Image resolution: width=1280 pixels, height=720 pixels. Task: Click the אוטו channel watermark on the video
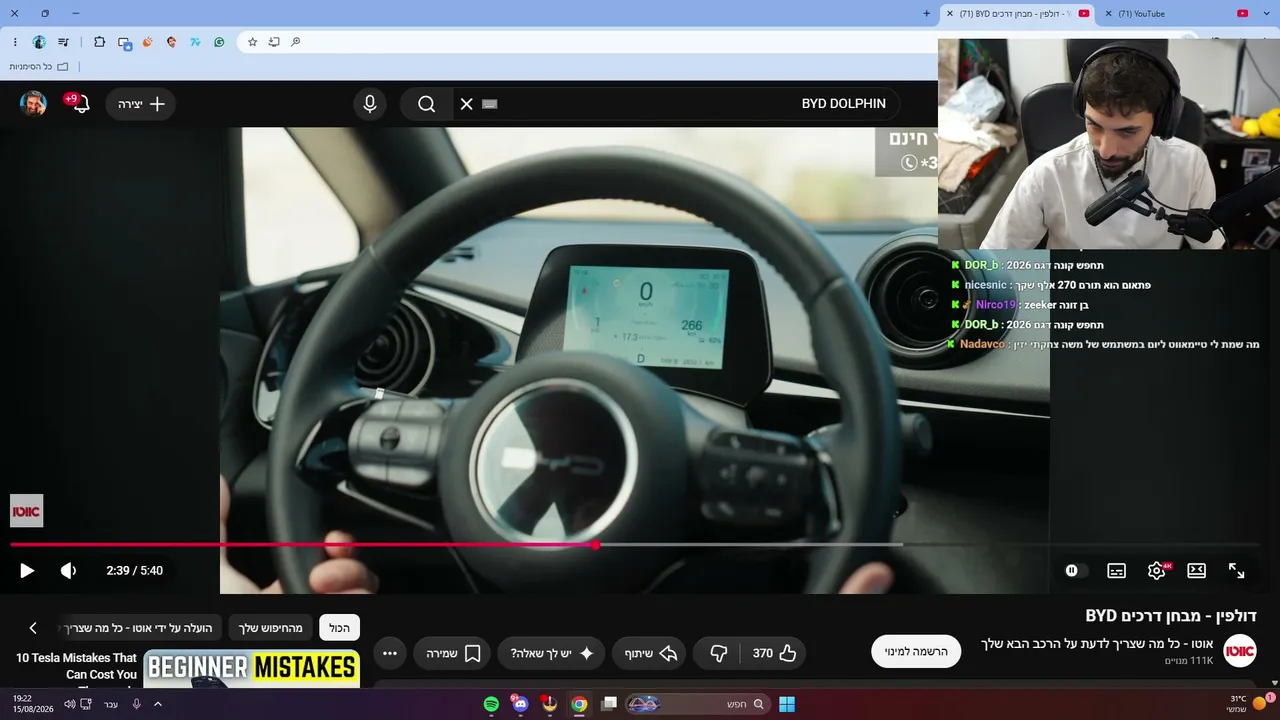point(26,511)
